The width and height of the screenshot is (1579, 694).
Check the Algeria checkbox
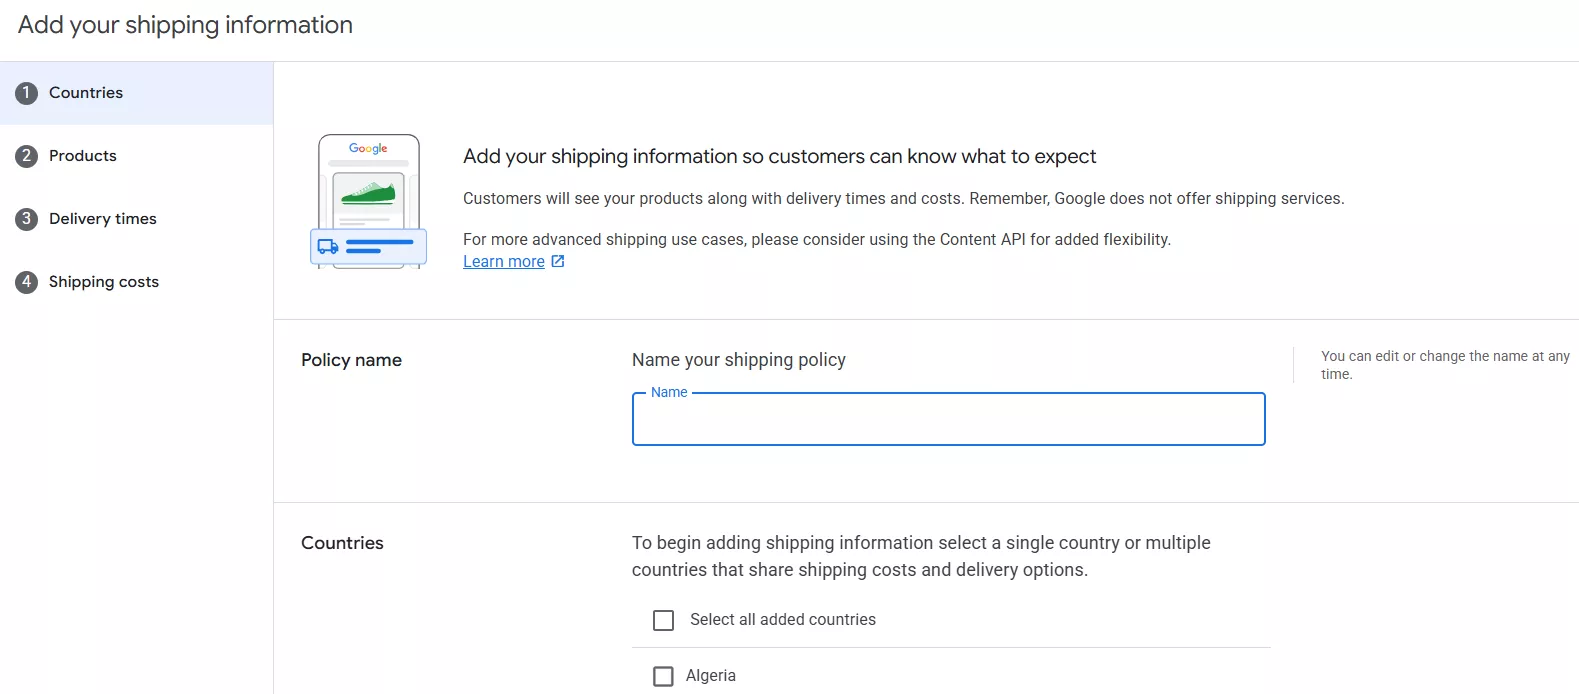pos(663,676)
